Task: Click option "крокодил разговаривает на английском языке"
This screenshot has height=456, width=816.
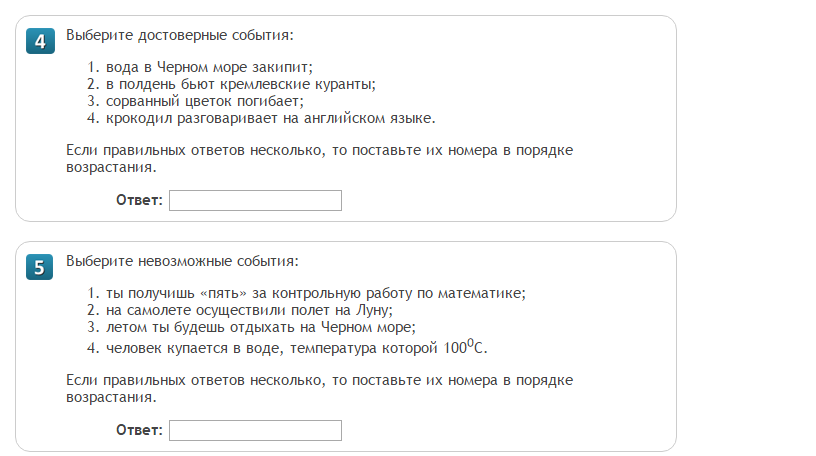Action: pos(269,118)
